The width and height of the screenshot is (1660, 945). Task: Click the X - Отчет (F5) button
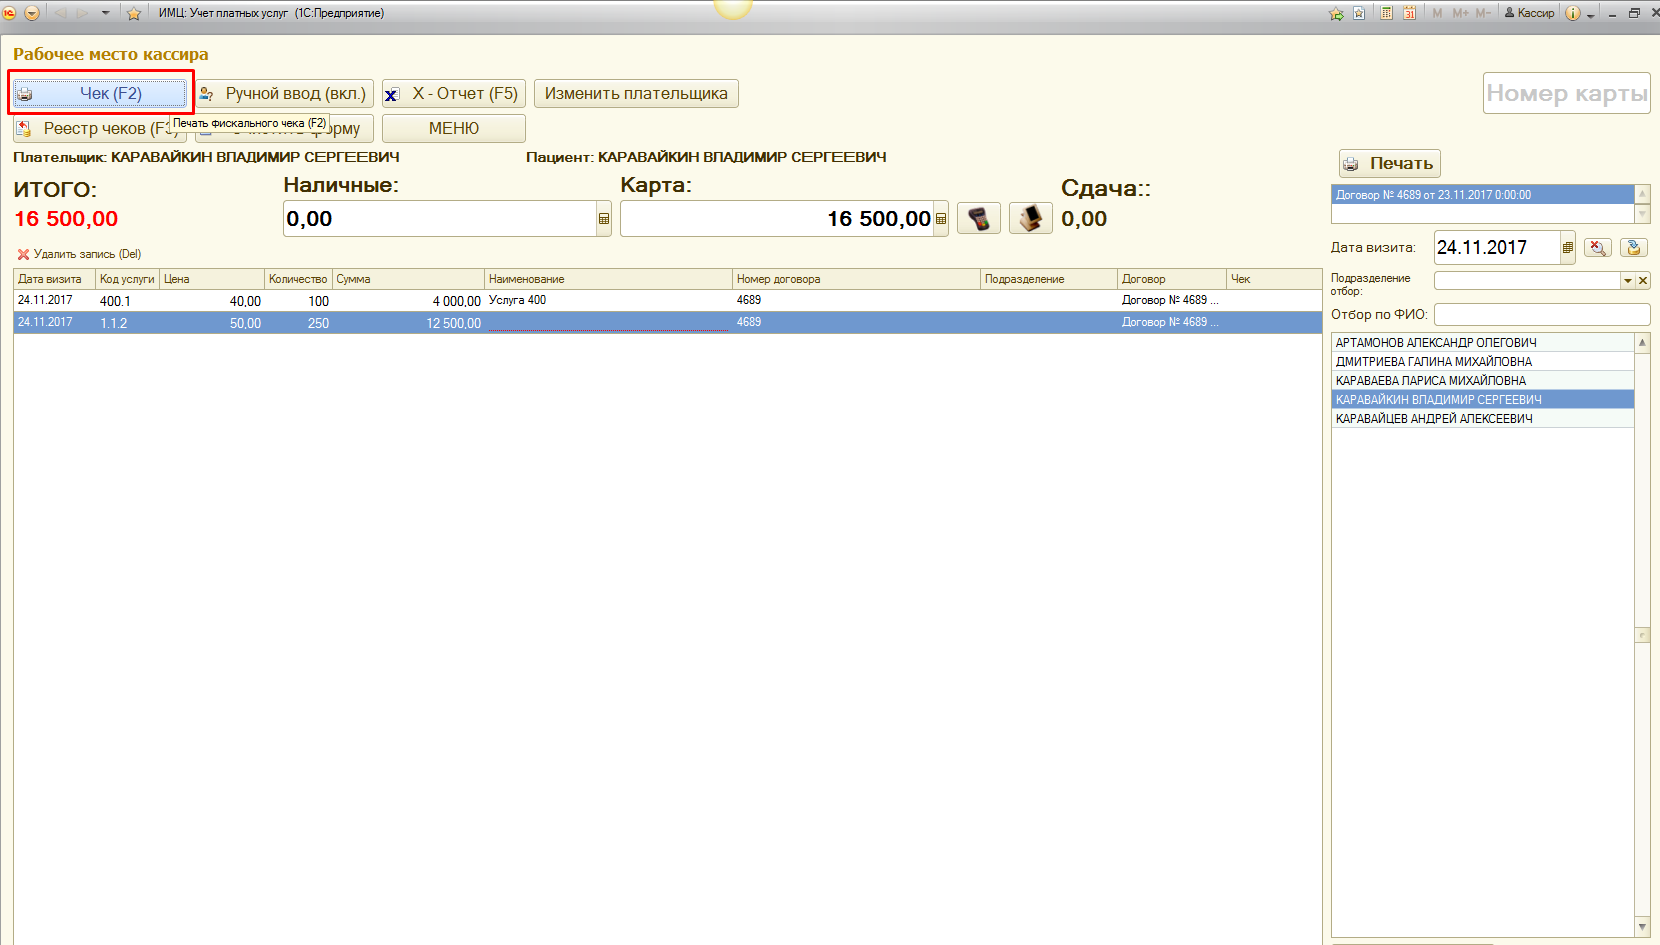[454, 94]
